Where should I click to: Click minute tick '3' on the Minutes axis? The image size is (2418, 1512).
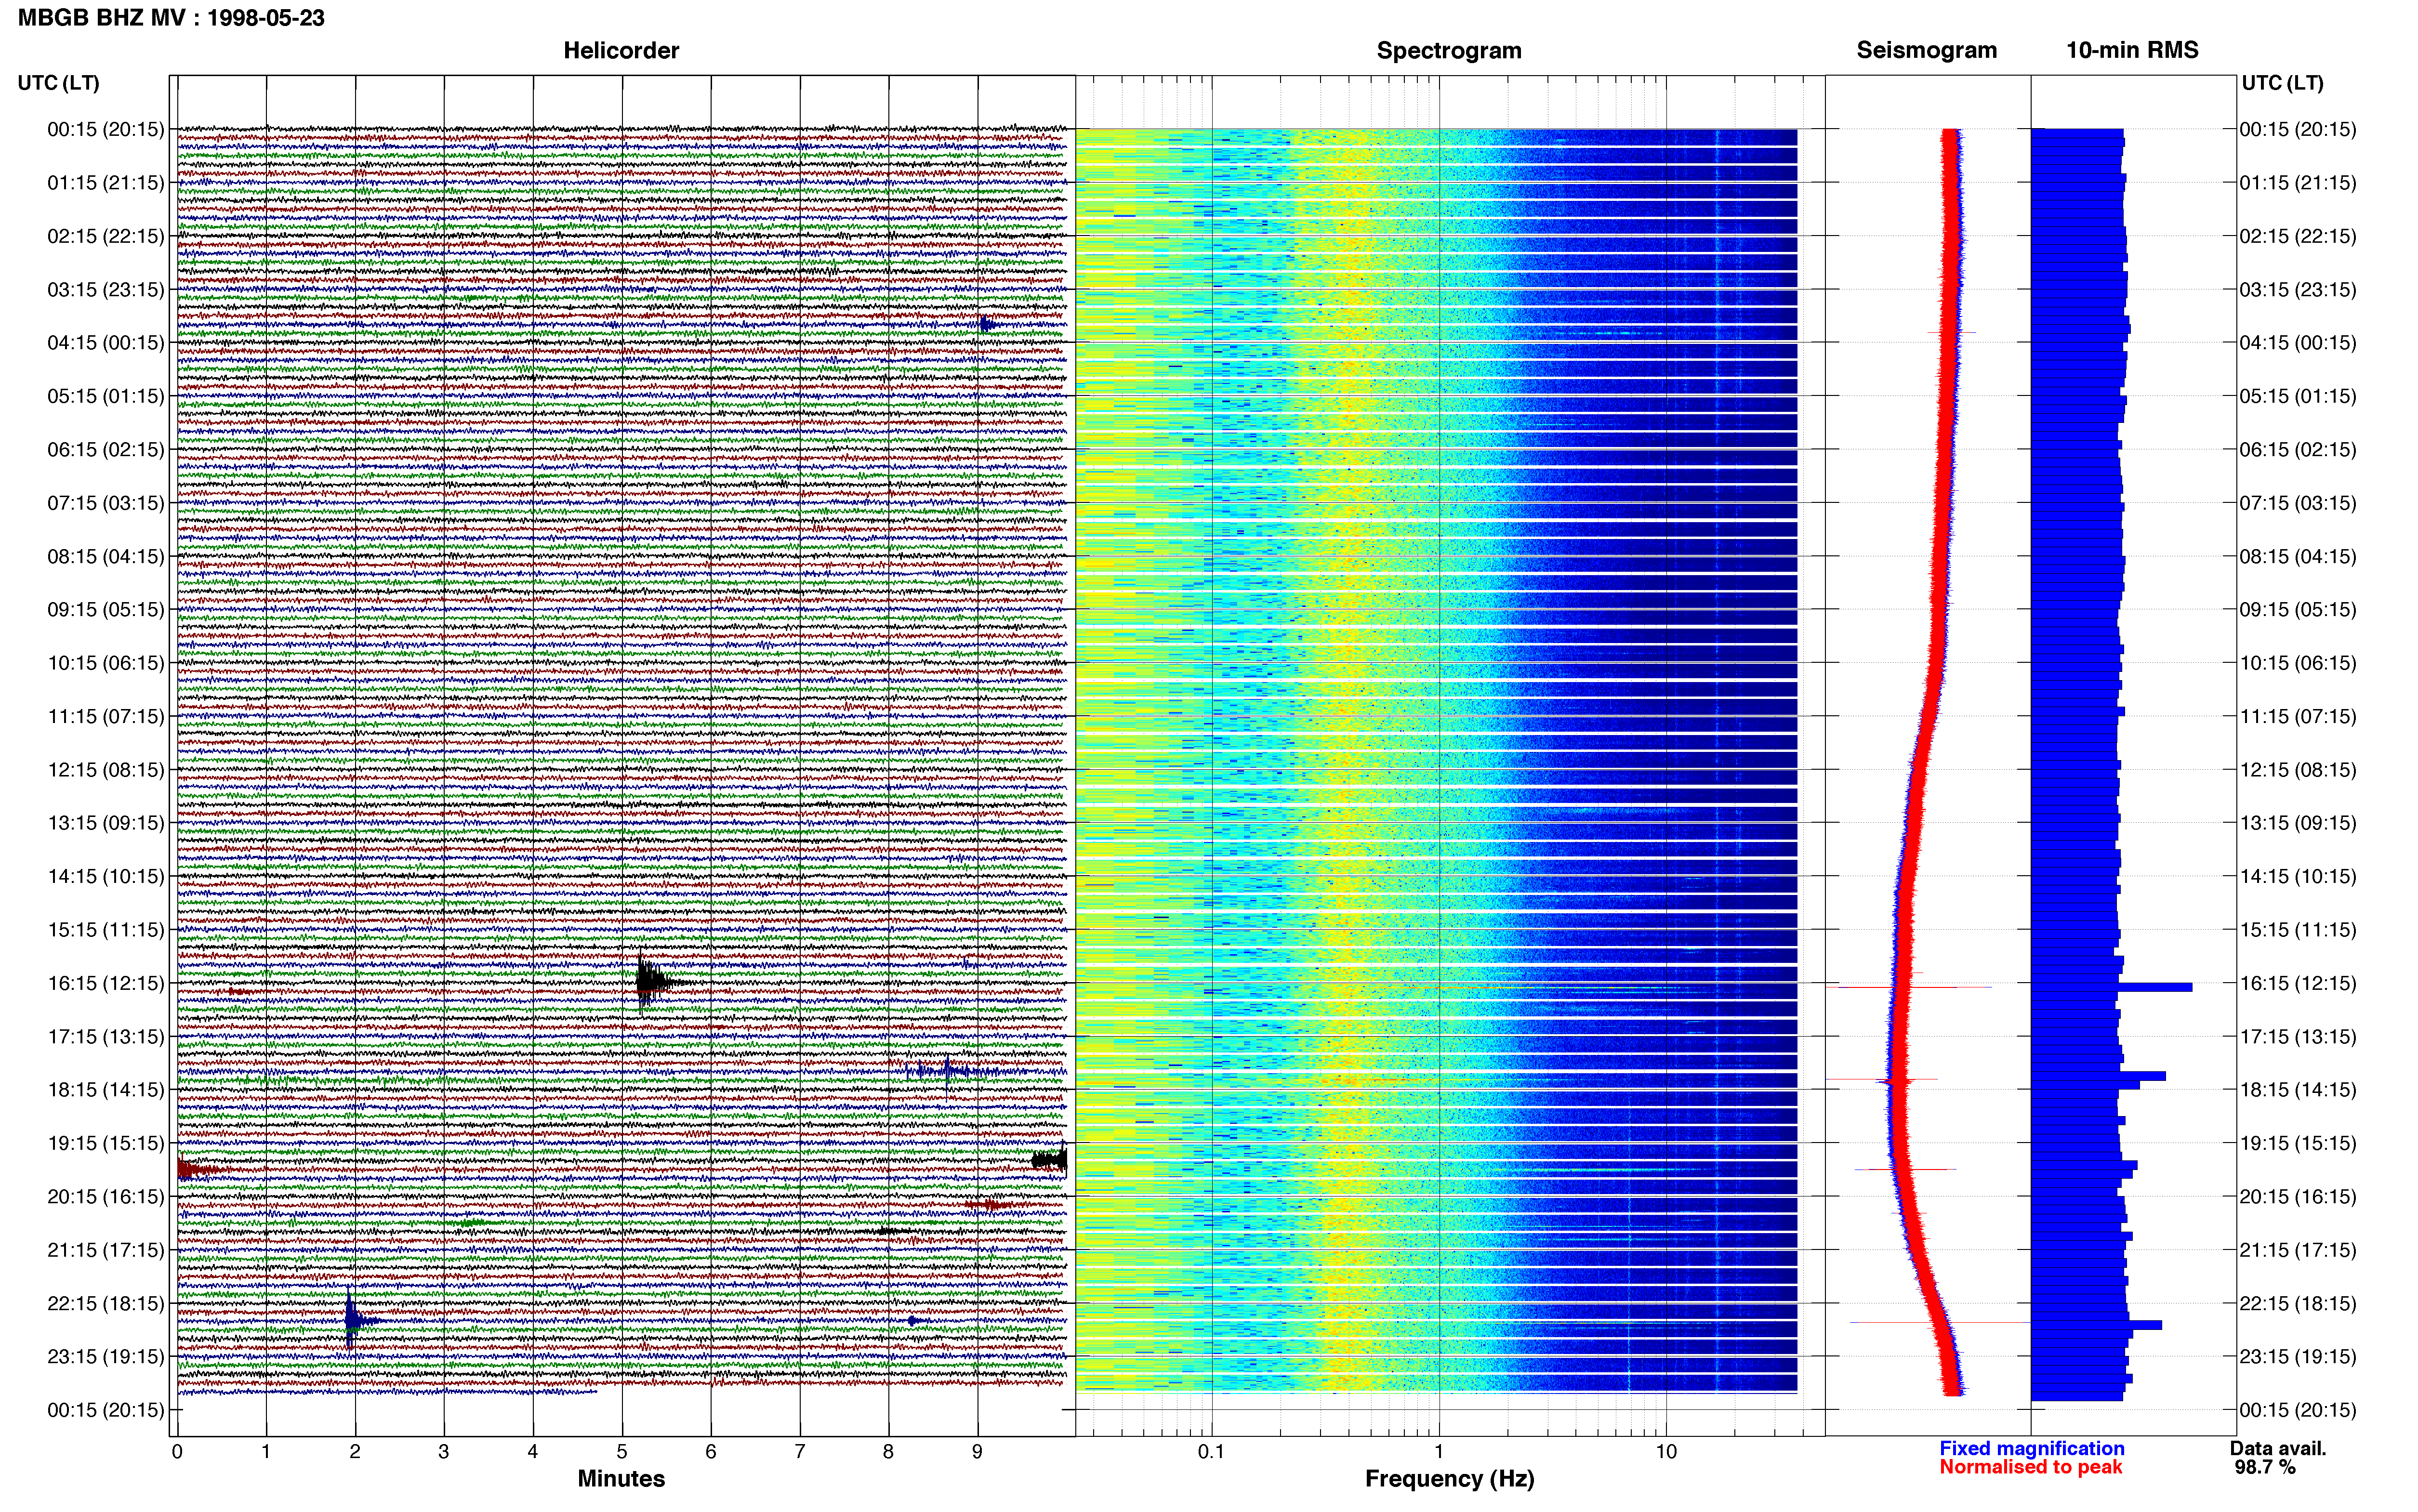tap(444, 1452)
